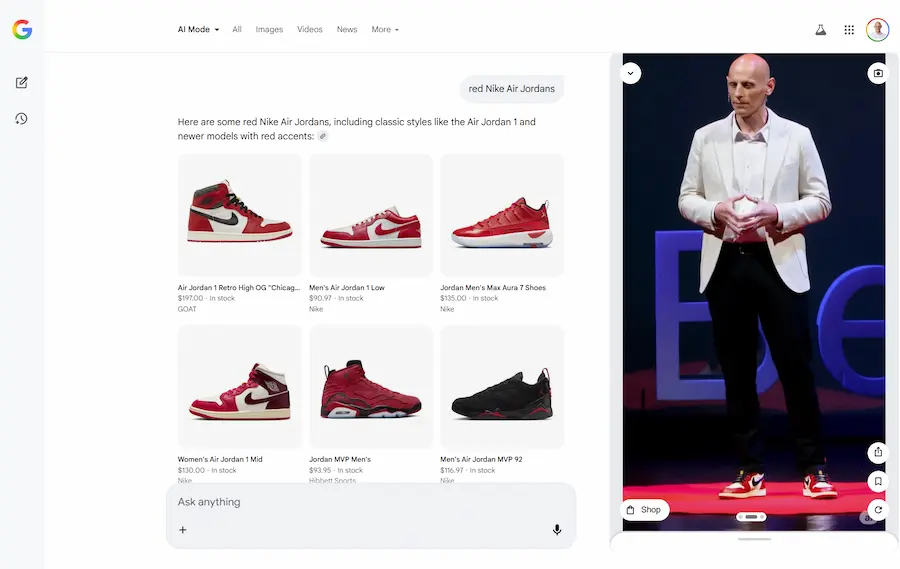The width and height of the screenshot is (900, 569).
Task: Click the Ask anything input field
Action: pos(360,502)
